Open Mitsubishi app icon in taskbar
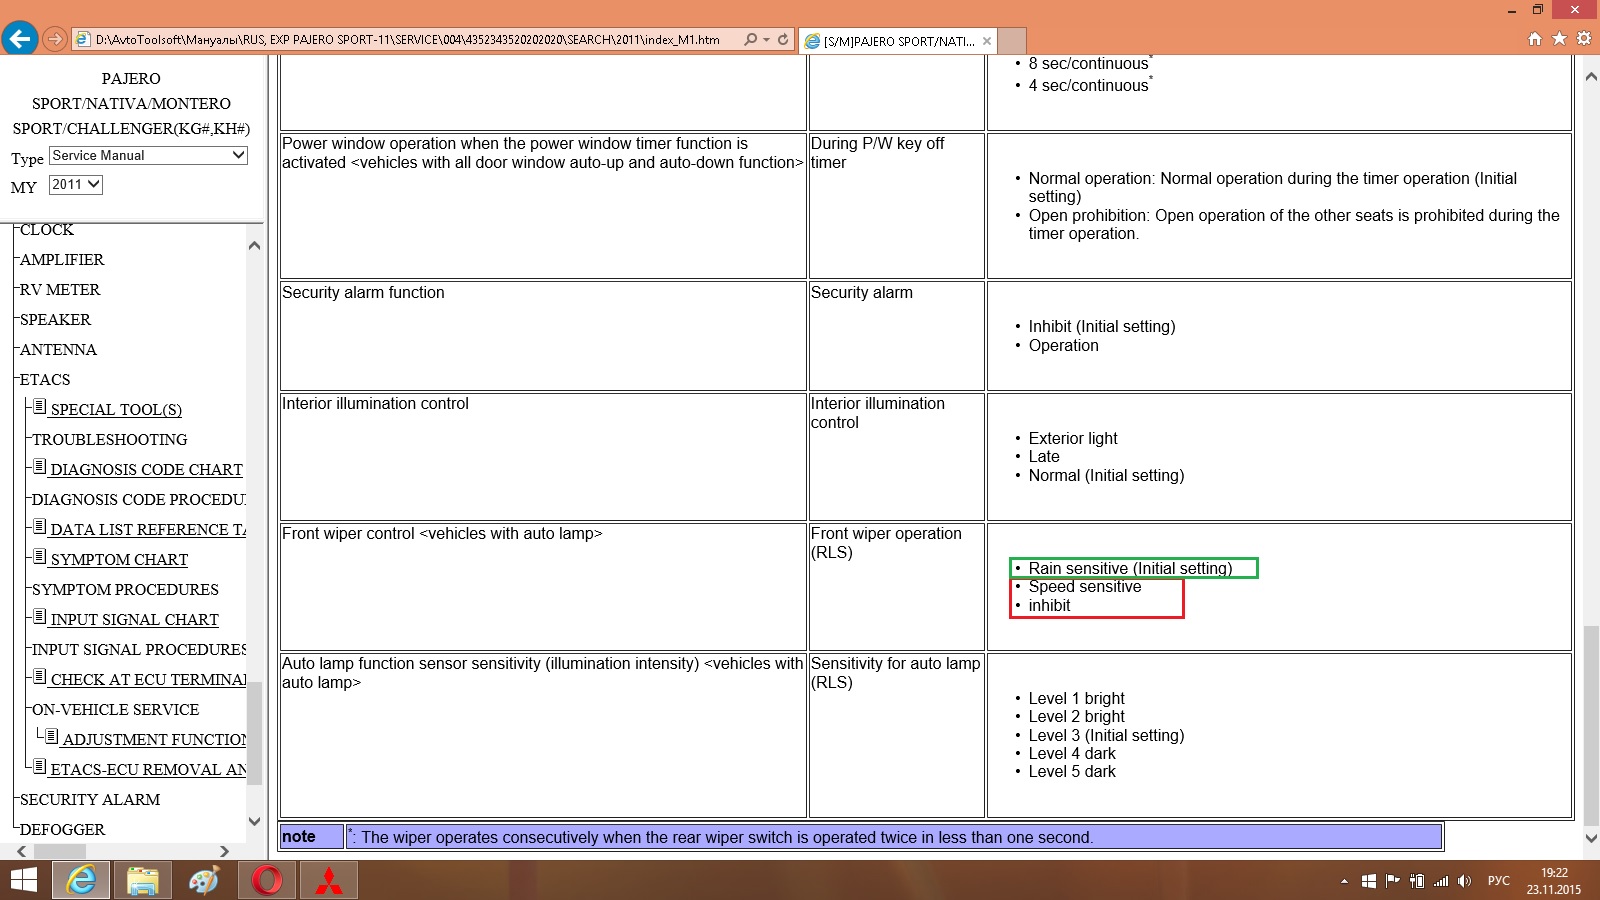This screenshot has width=1600, height=900. point(329,880)
